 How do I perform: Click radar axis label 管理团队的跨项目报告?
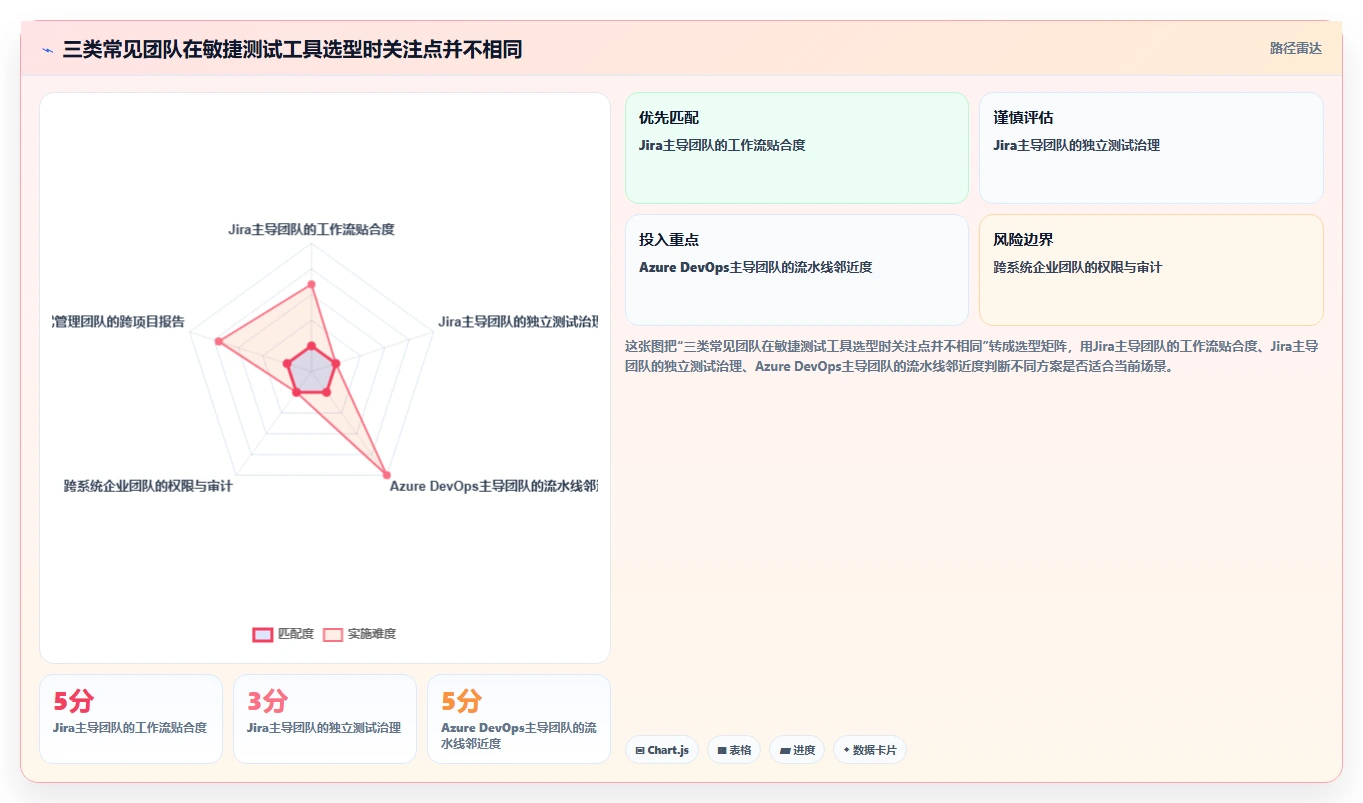coord(118,322)
